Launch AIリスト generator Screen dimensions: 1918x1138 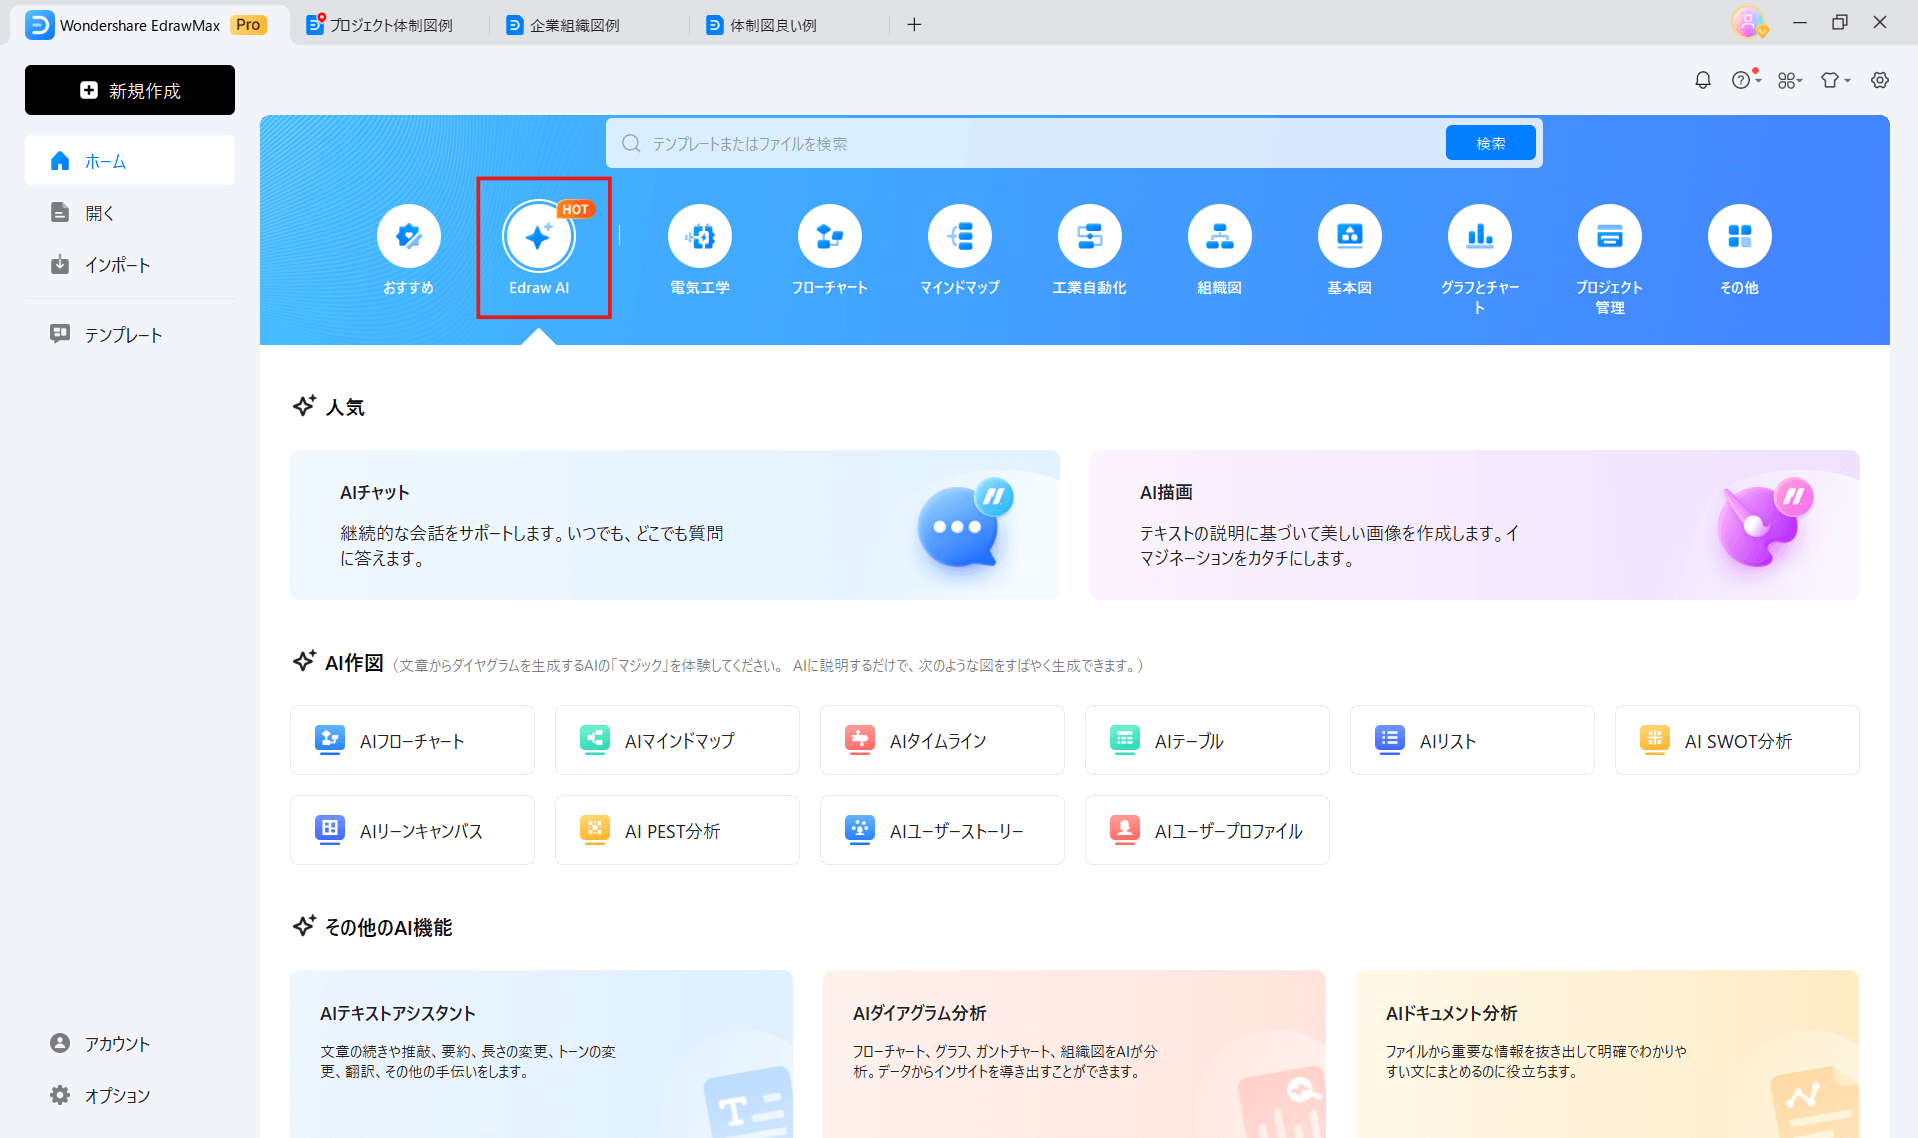tap(1472, 740)
